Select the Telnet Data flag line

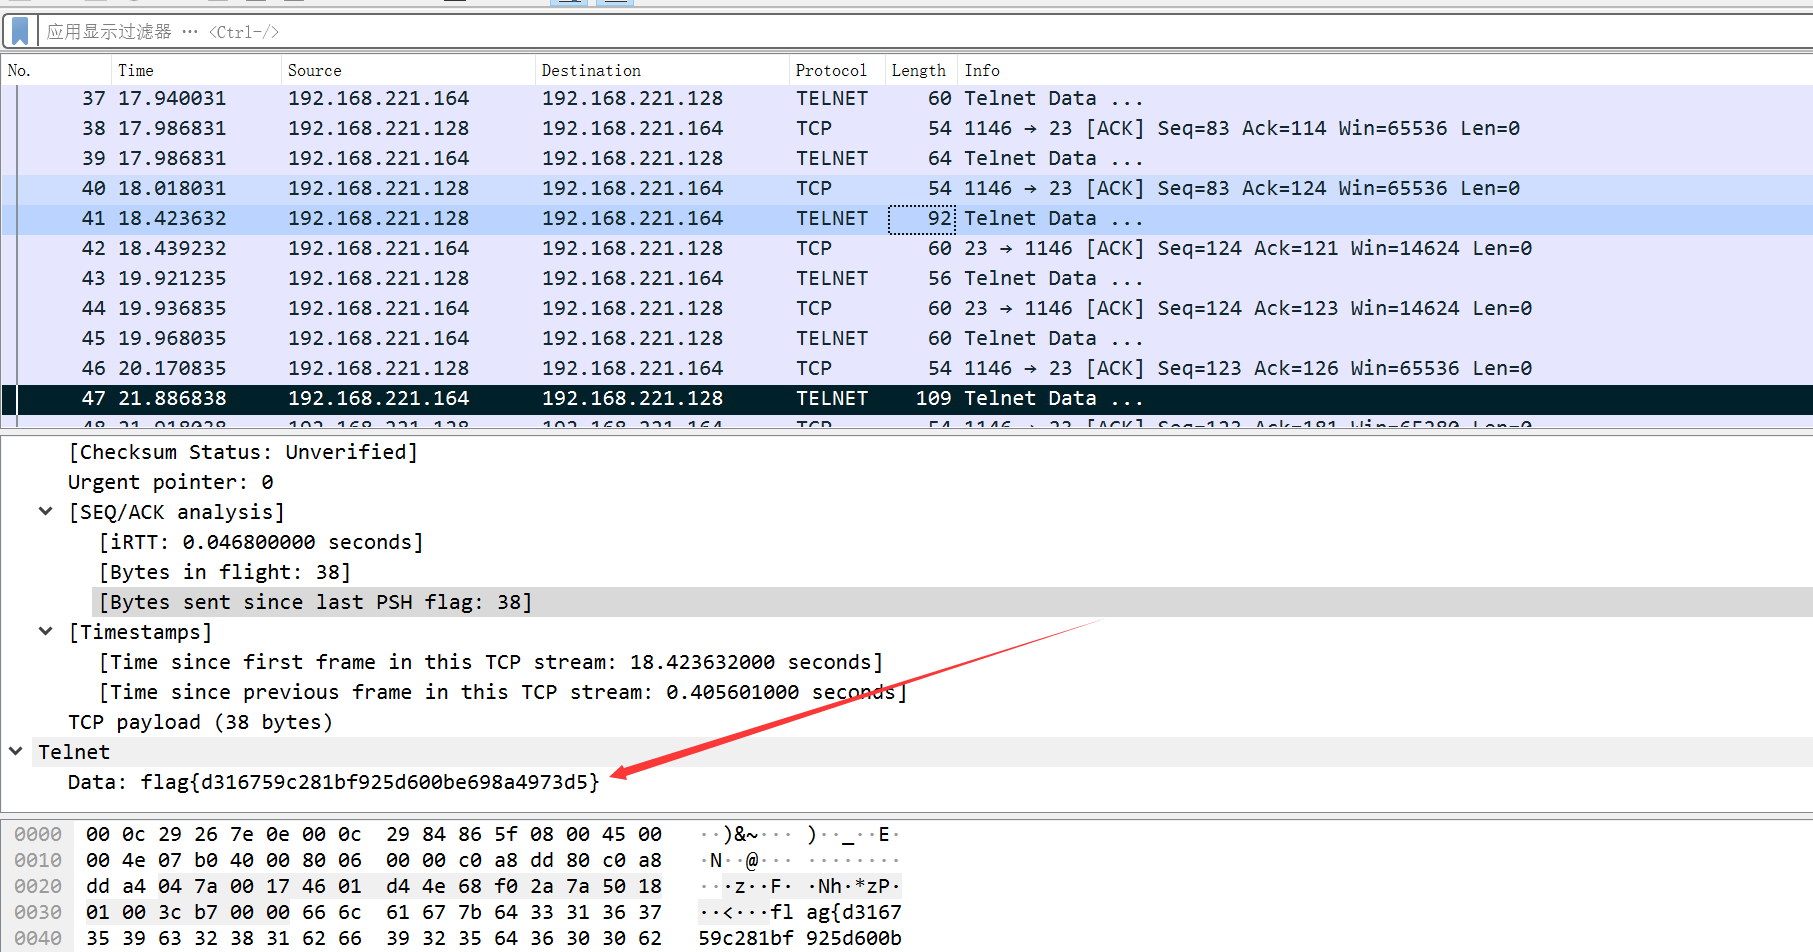click(334, 782)
